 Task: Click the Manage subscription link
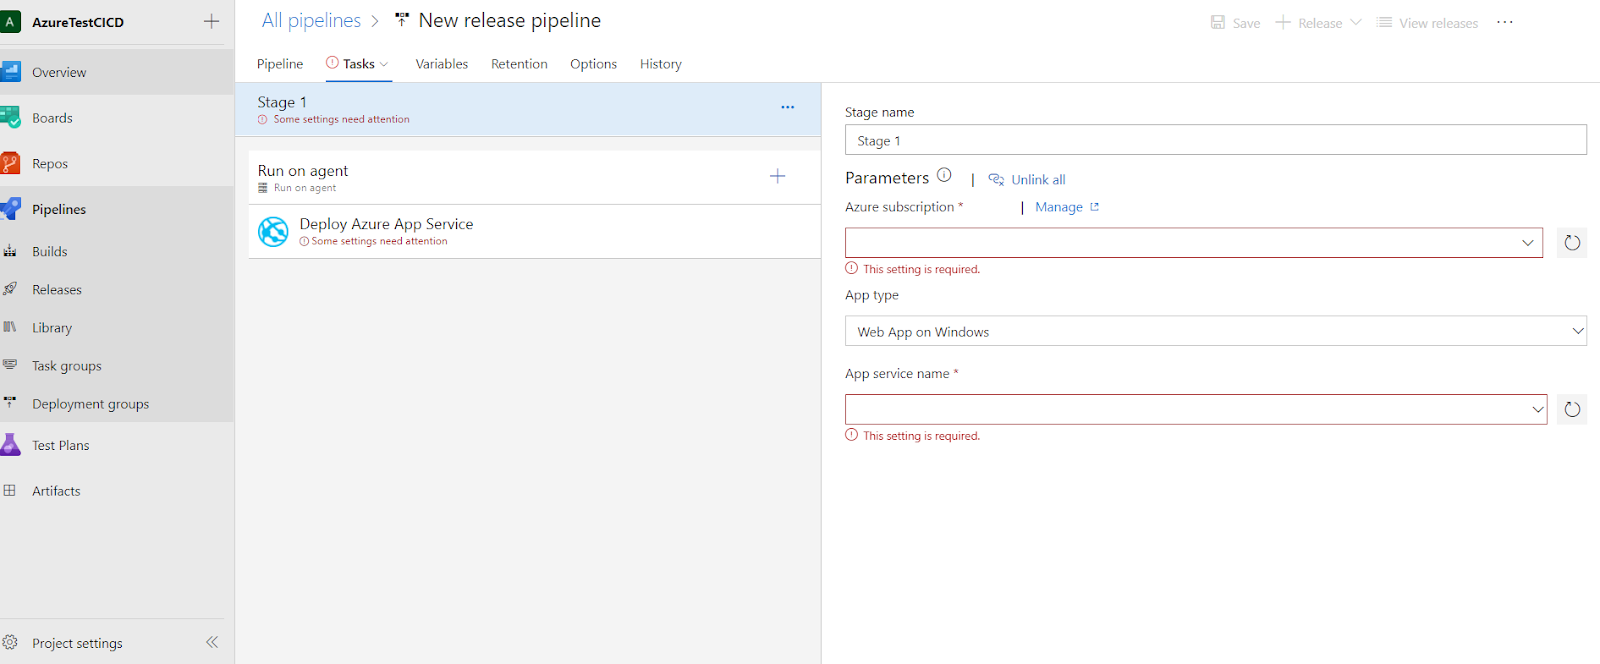(x=1059, y=207)
